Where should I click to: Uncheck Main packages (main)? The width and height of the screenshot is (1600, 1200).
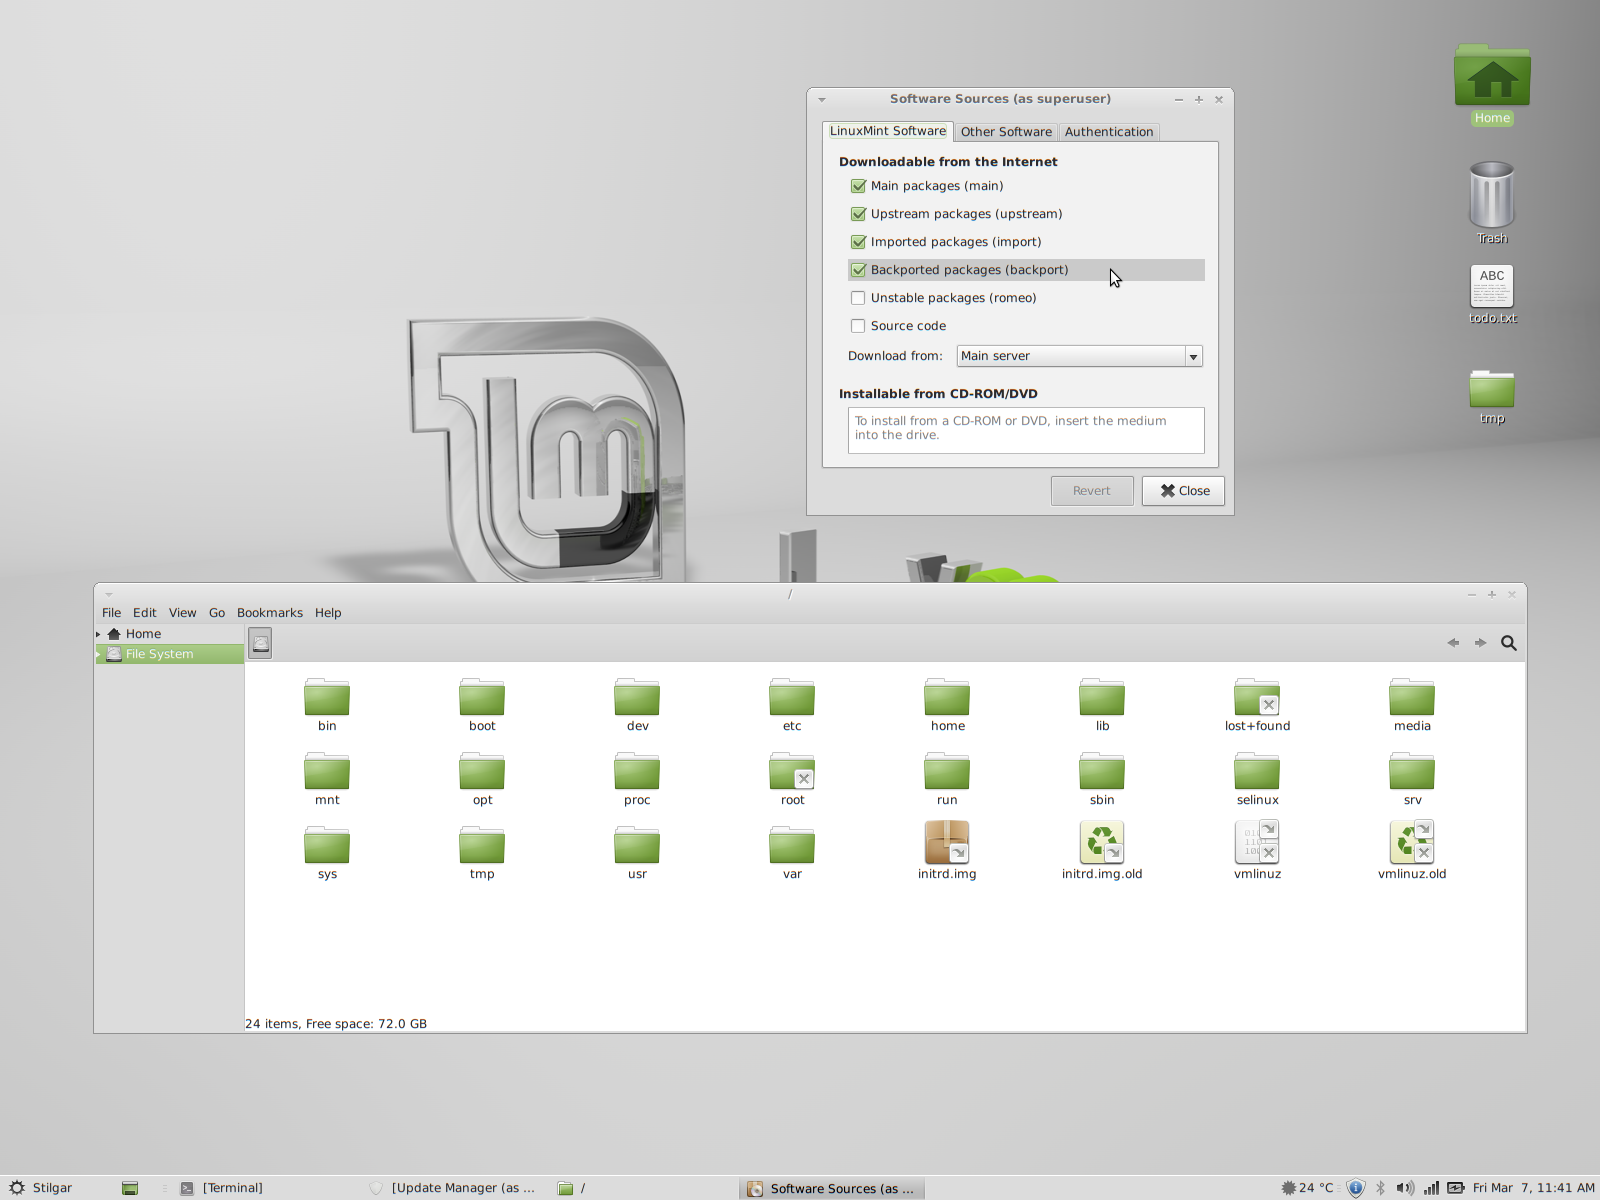(x=858, y=186)
